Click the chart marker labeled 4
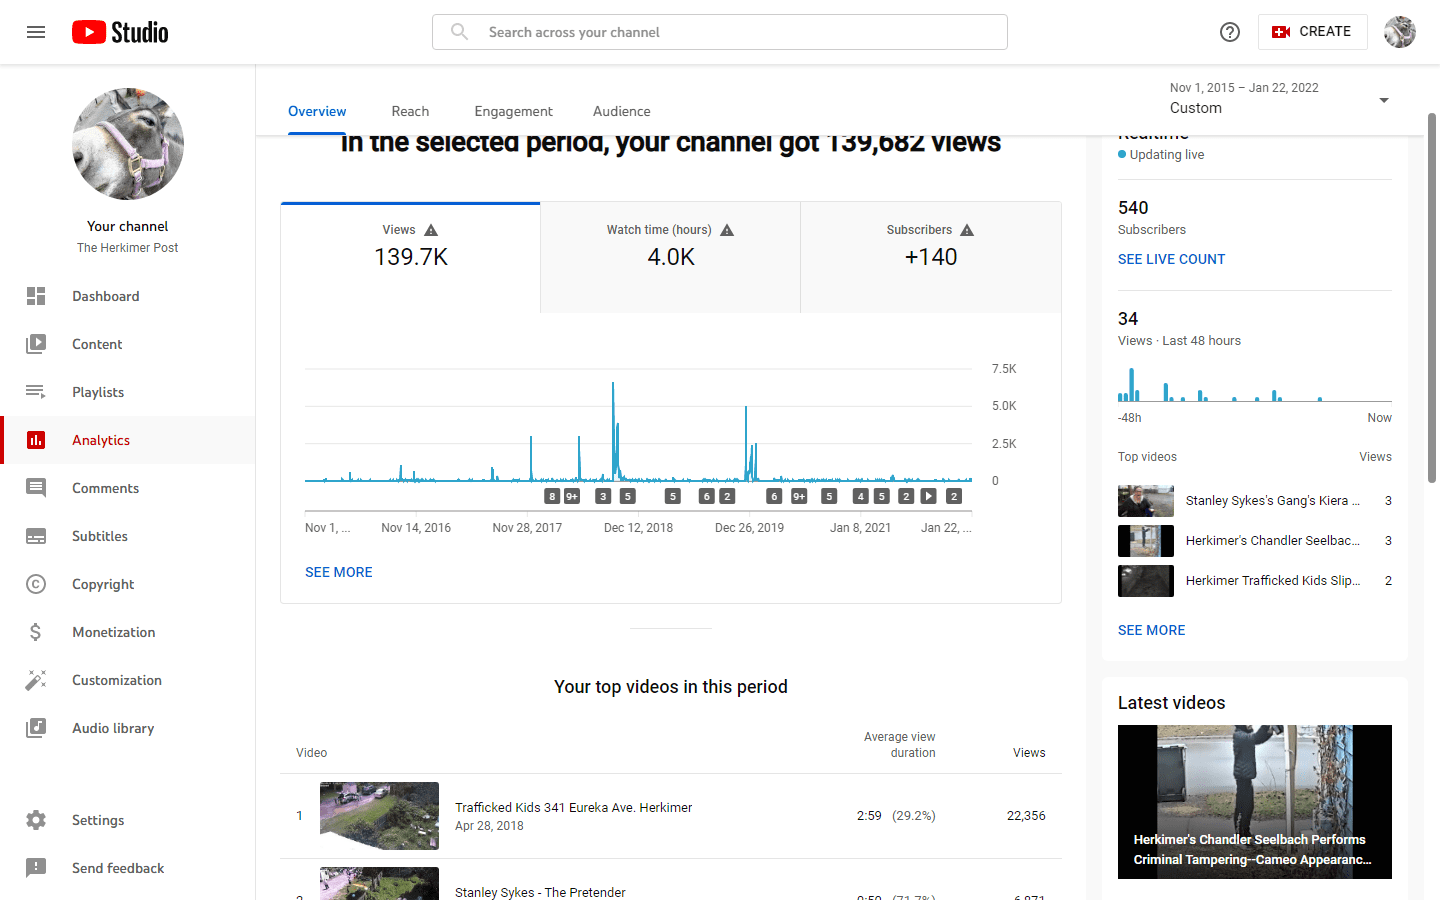 pos(860,496)
